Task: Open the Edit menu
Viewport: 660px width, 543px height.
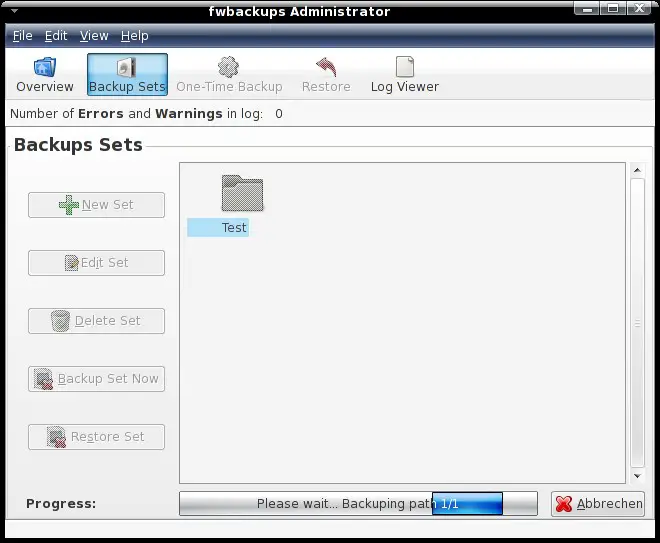Action: tap(56, 36)
